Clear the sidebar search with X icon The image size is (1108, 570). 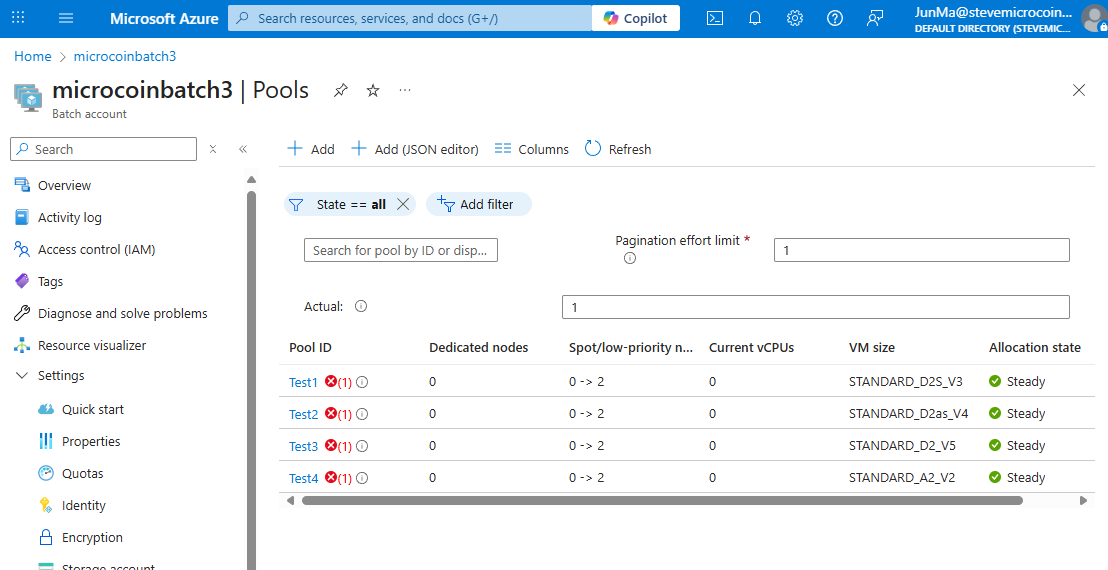click(x=213, y=149)
